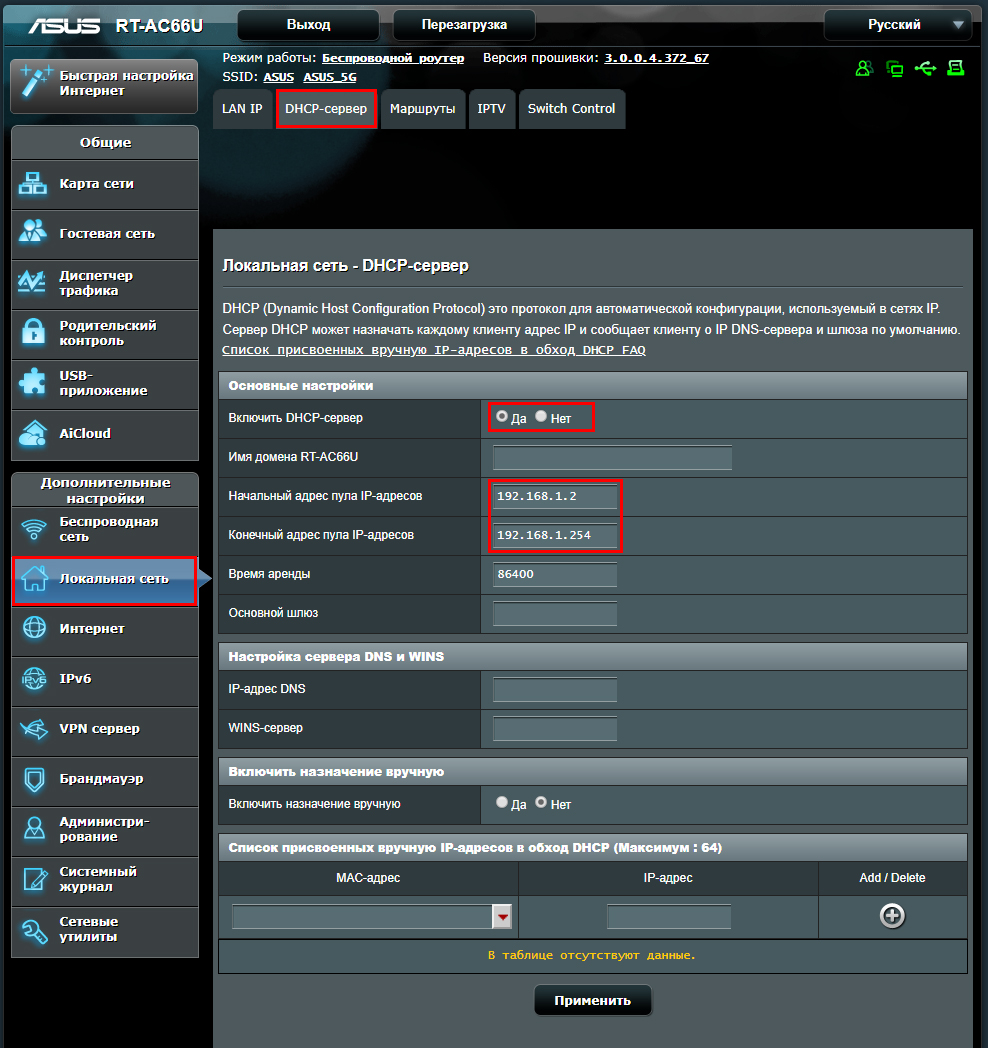Click the Quick Internet Setup wand icon
This screenshot has height=1048, width=988.
point(34,82)
